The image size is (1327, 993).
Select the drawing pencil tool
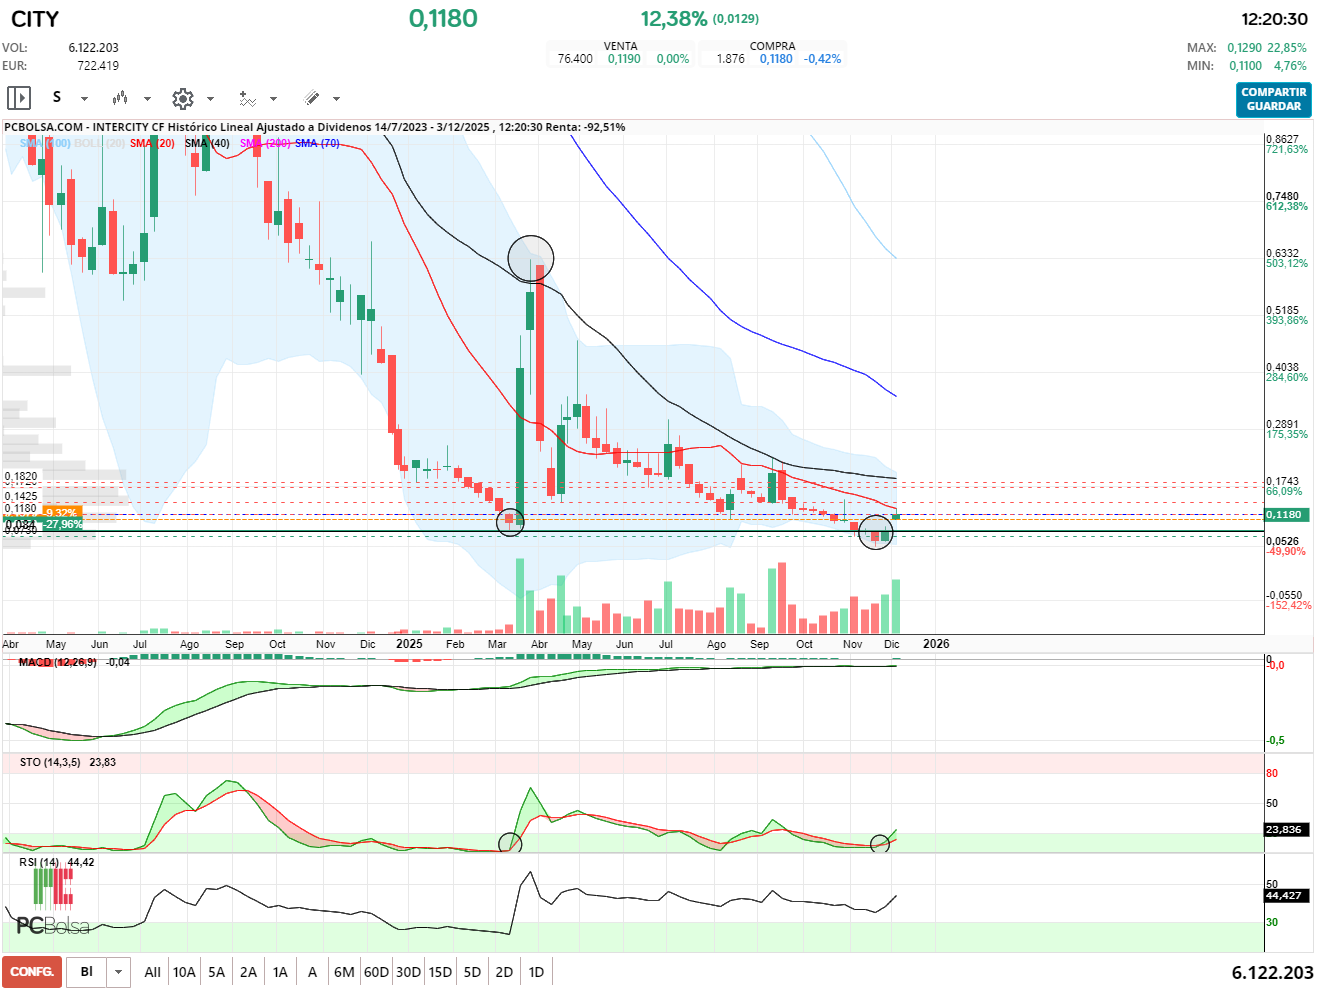(311, 98)
